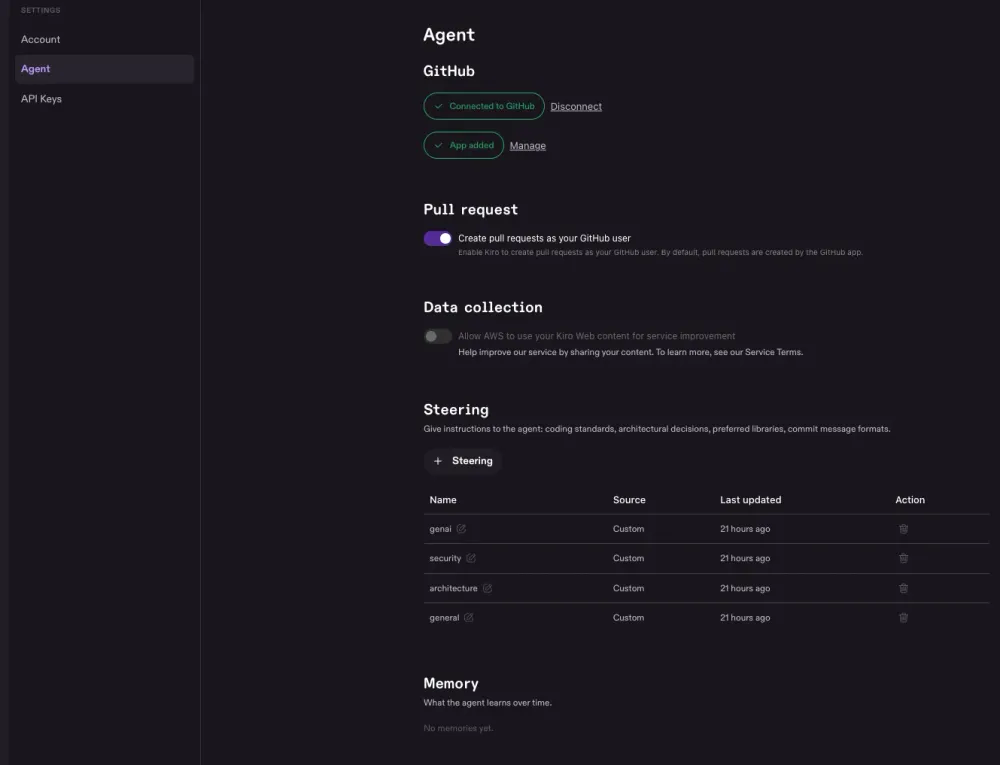This screenshot has width=1000, height=765.
Task: Click Source column header
Action: coord(629,500)
